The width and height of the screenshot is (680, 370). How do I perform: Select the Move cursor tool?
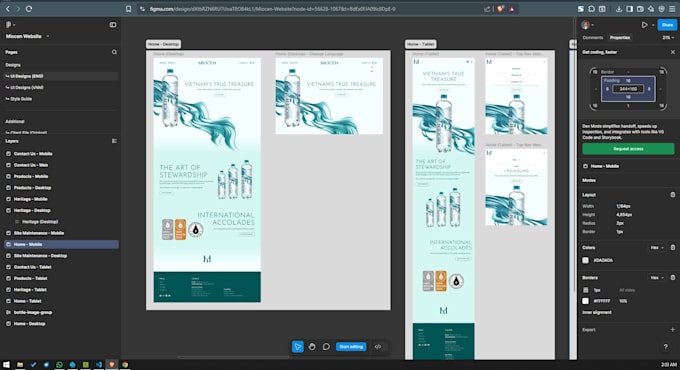coord(298,347)
